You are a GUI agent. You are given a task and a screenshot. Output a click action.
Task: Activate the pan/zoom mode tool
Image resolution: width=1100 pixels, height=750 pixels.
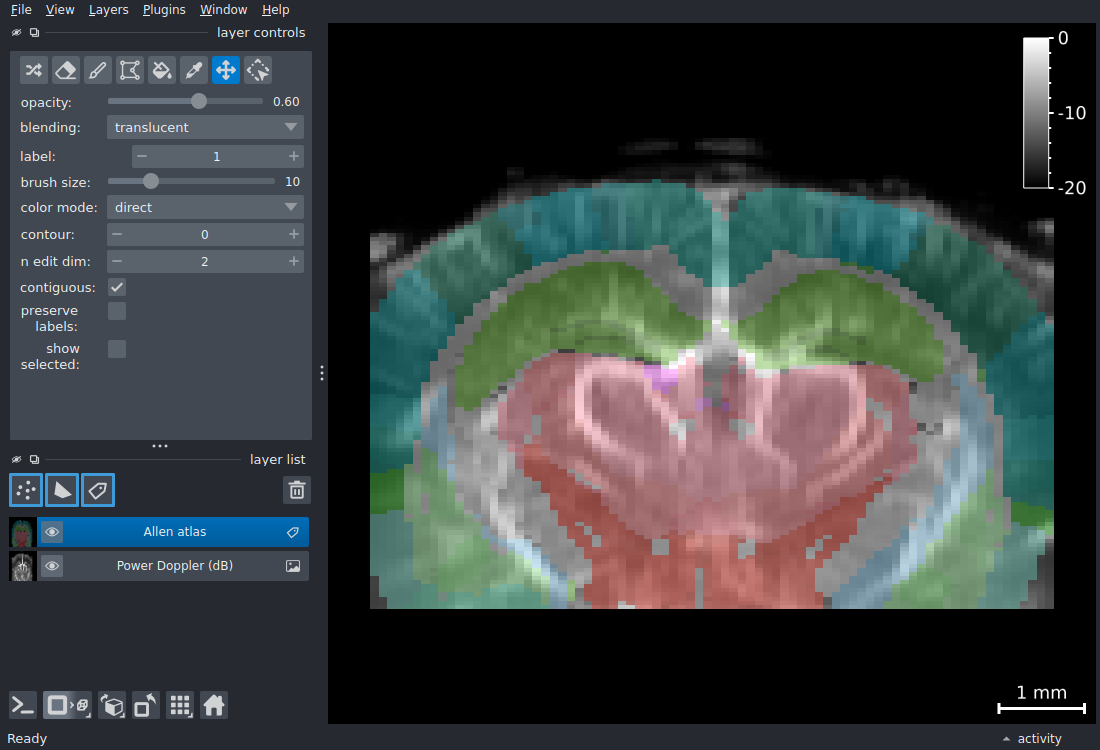226,70
